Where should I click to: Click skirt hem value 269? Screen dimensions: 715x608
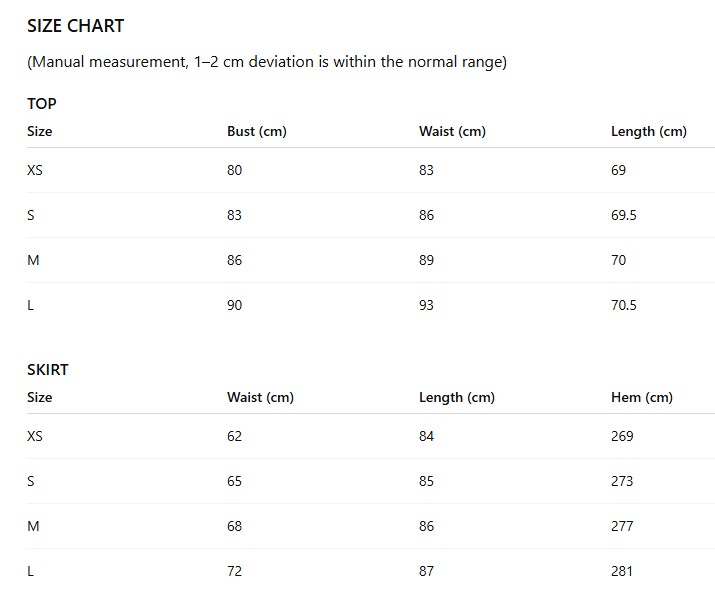622,436
